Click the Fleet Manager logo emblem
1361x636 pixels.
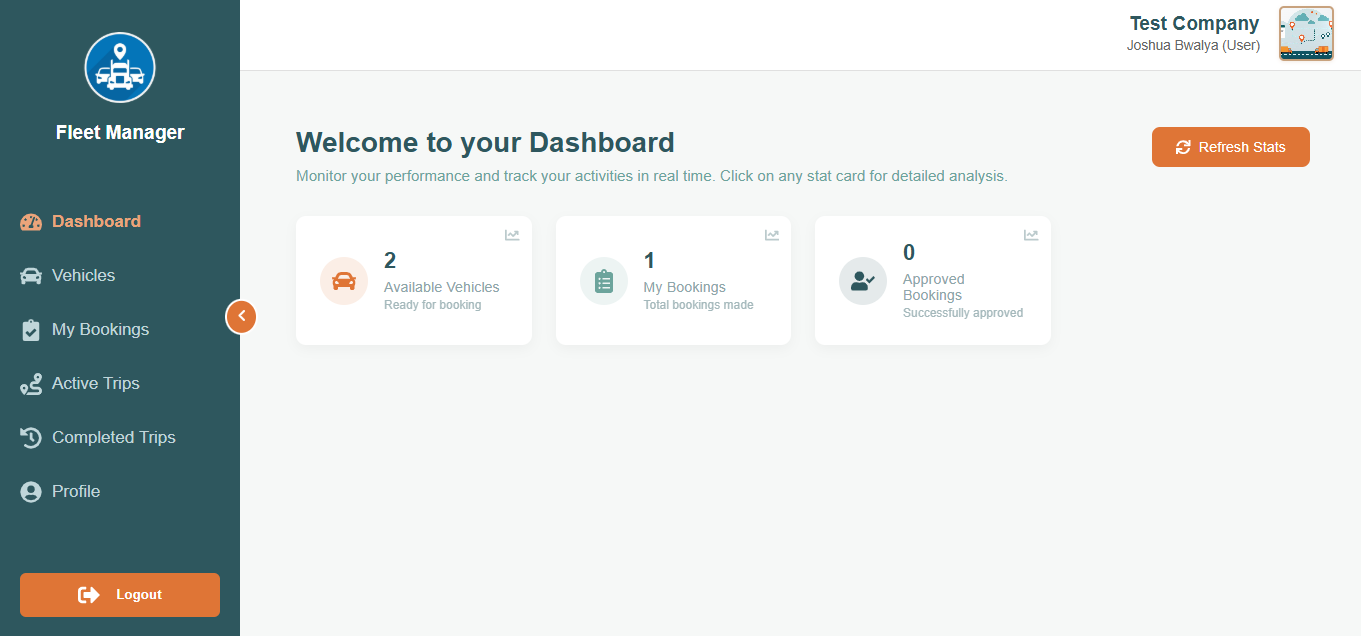pyautogui.click(x=119, y=67)
